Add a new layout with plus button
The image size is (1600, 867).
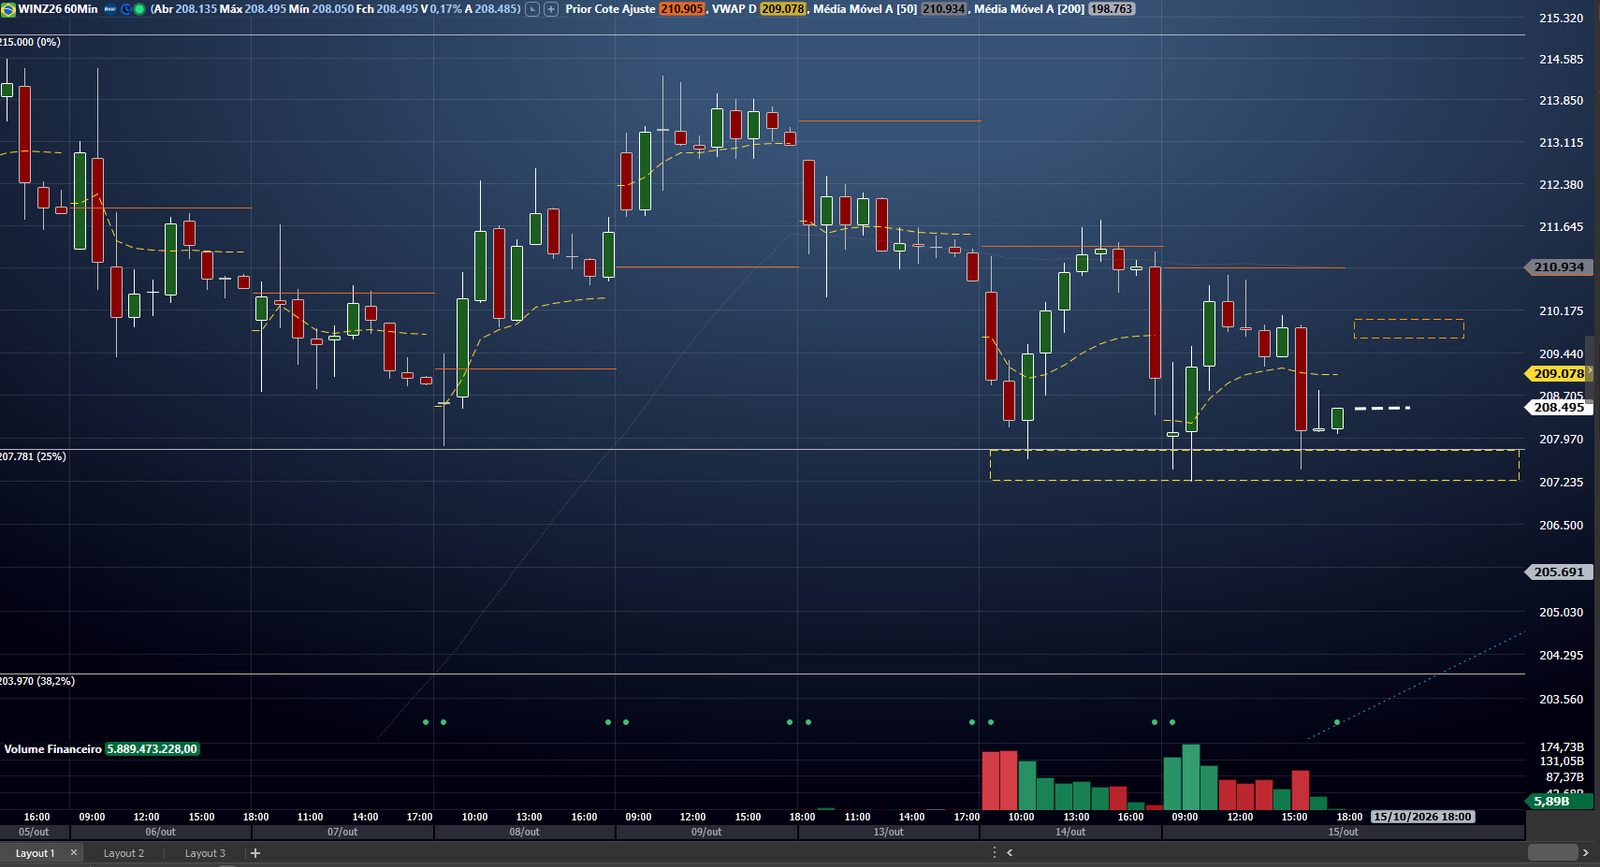point(255,853)
